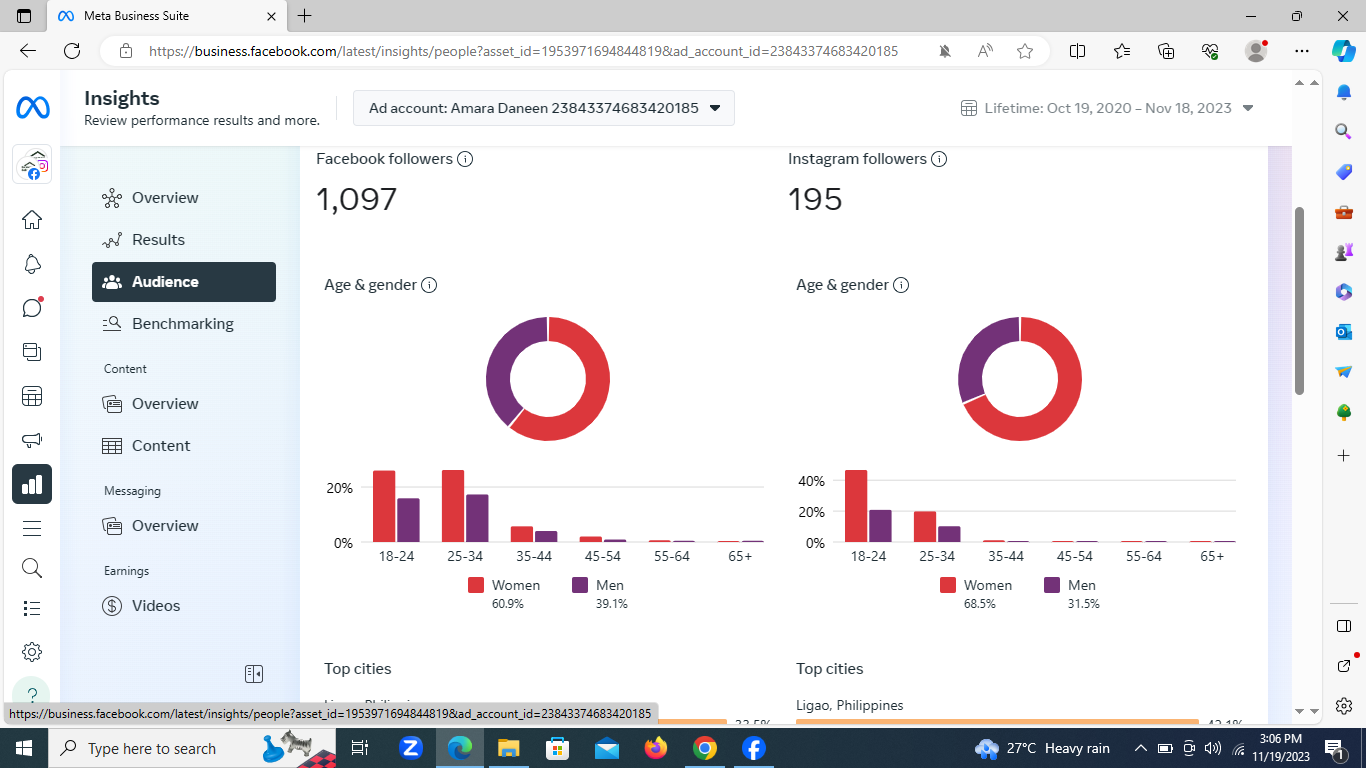Click the browser address bar URL
1366x768 pixels.
[x=524, y=51]
